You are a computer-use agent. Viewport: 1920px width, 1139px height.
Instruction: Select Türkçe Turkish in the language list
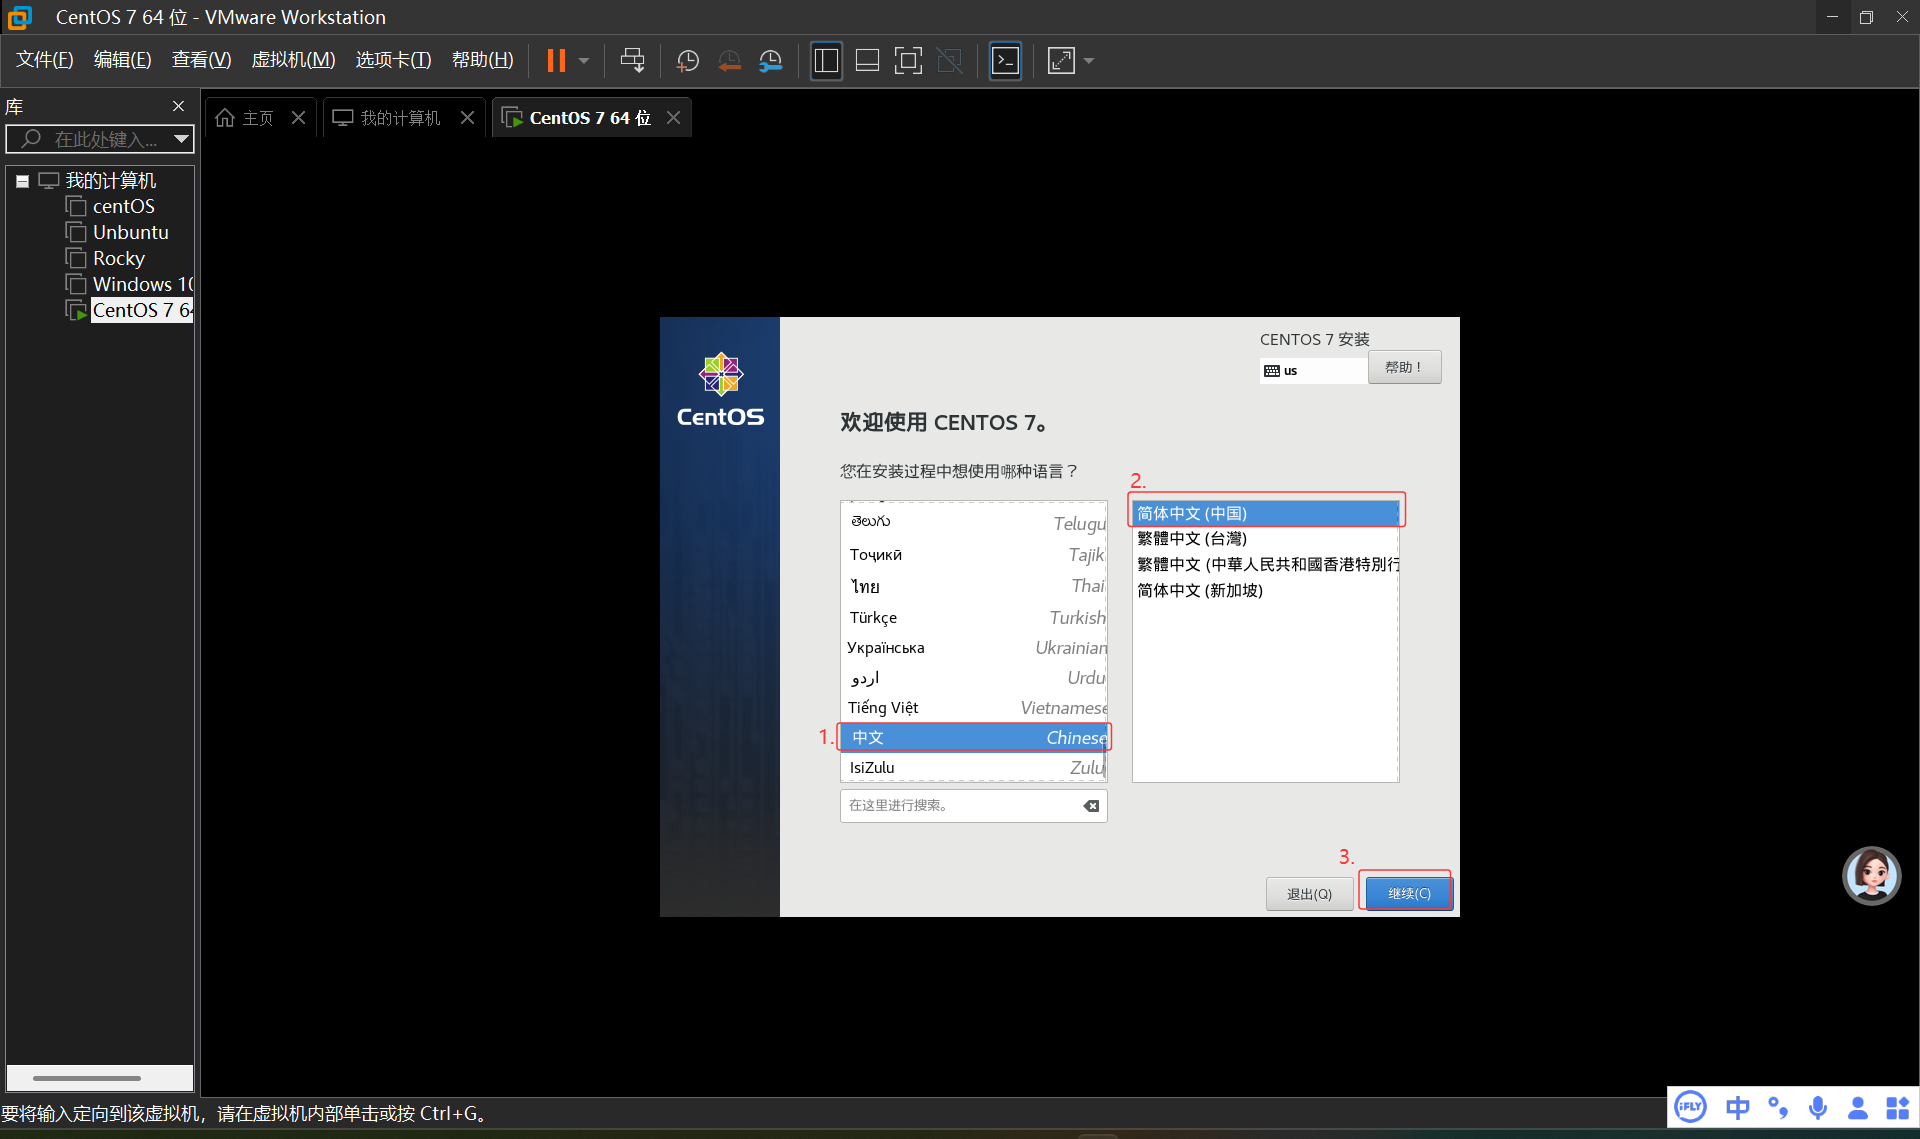pos(976,617)
